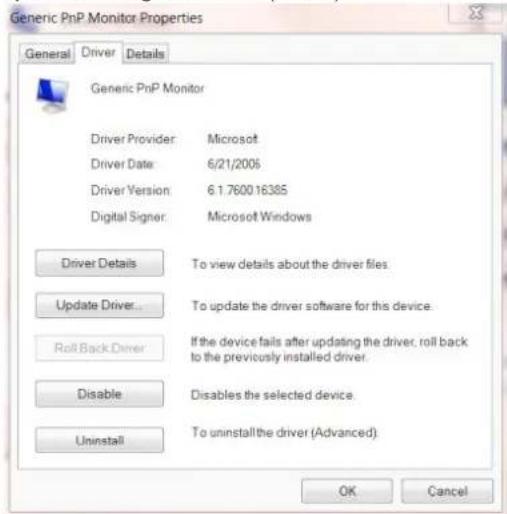Uninstall the driver
This screenshot has height=514, width=507.
click(99, 440)
